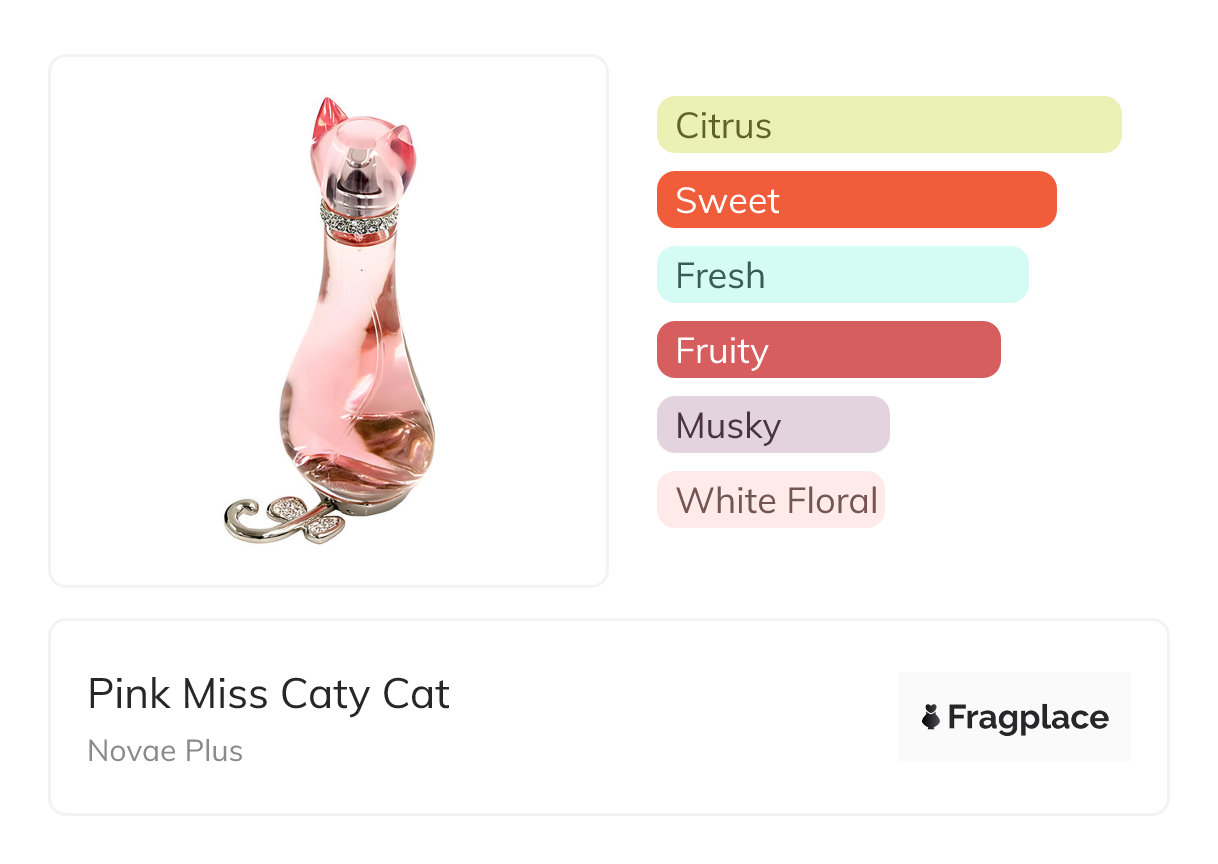
Task: Click the left pink cat ear on the cap
Action: (325, 120)
